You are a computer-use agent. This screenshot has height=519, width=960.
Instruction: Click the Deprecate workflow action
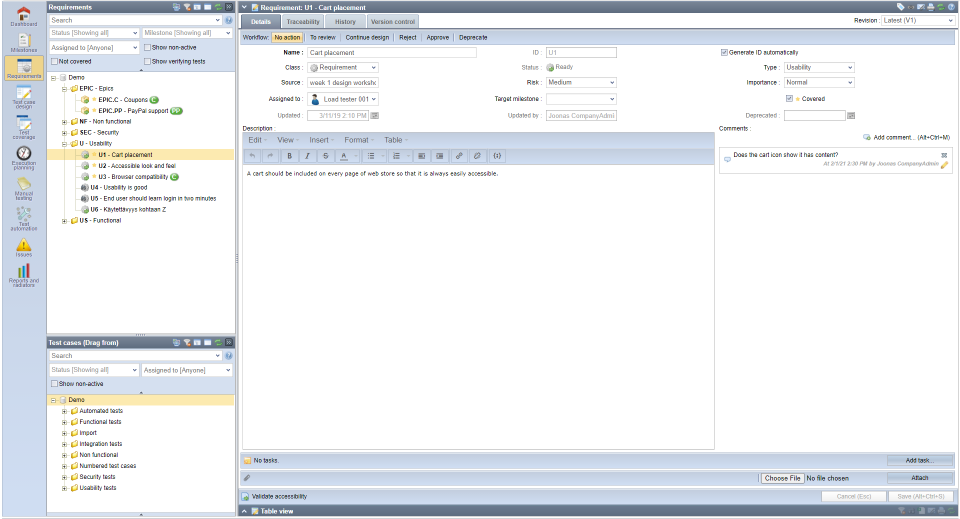[473, 37]
